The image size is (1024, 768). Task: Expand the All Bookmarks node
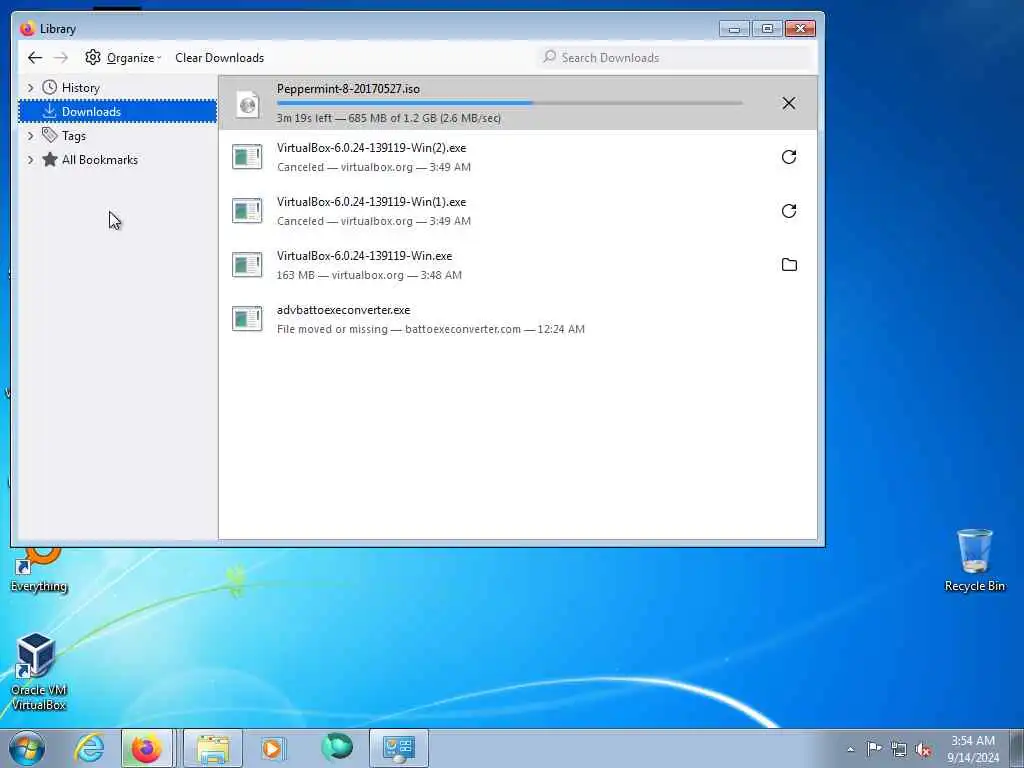(30, 160)
